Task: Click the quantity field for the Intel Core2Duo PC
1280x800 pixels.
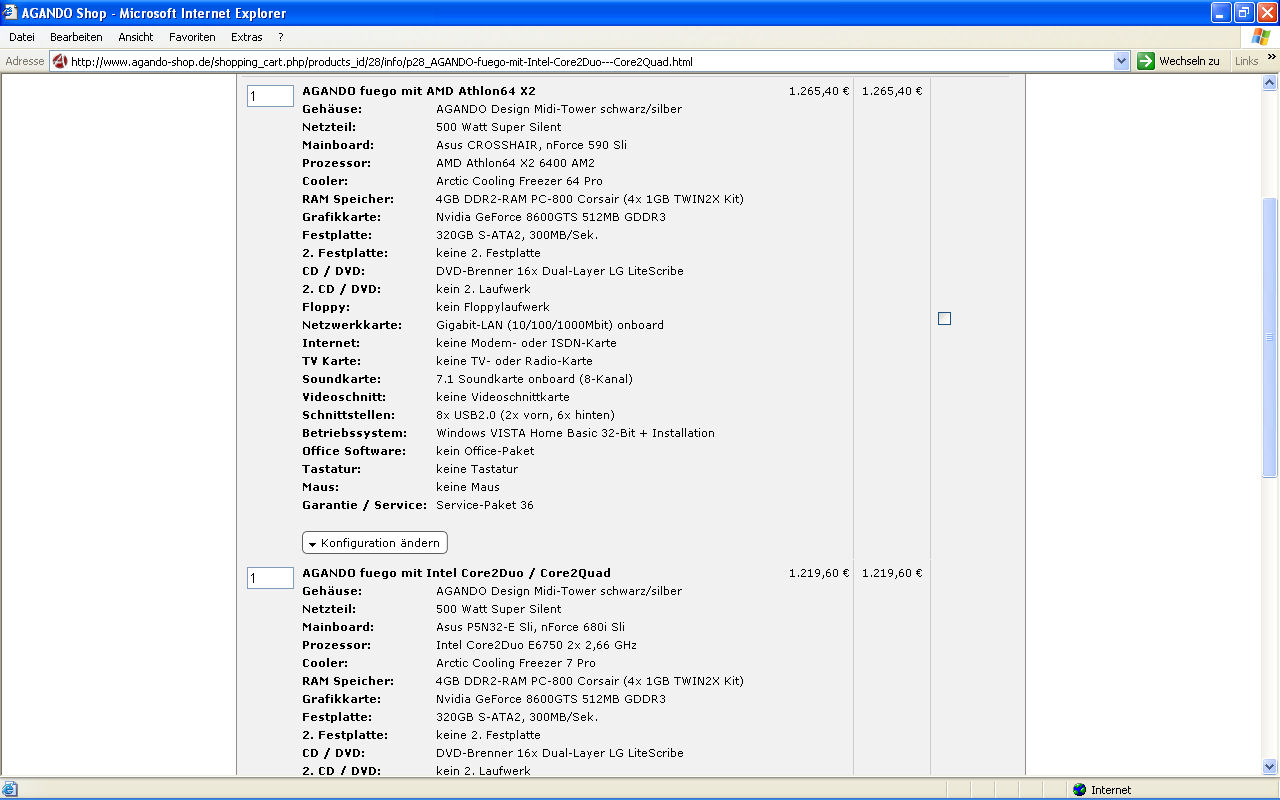Action: tap(270, 578)
